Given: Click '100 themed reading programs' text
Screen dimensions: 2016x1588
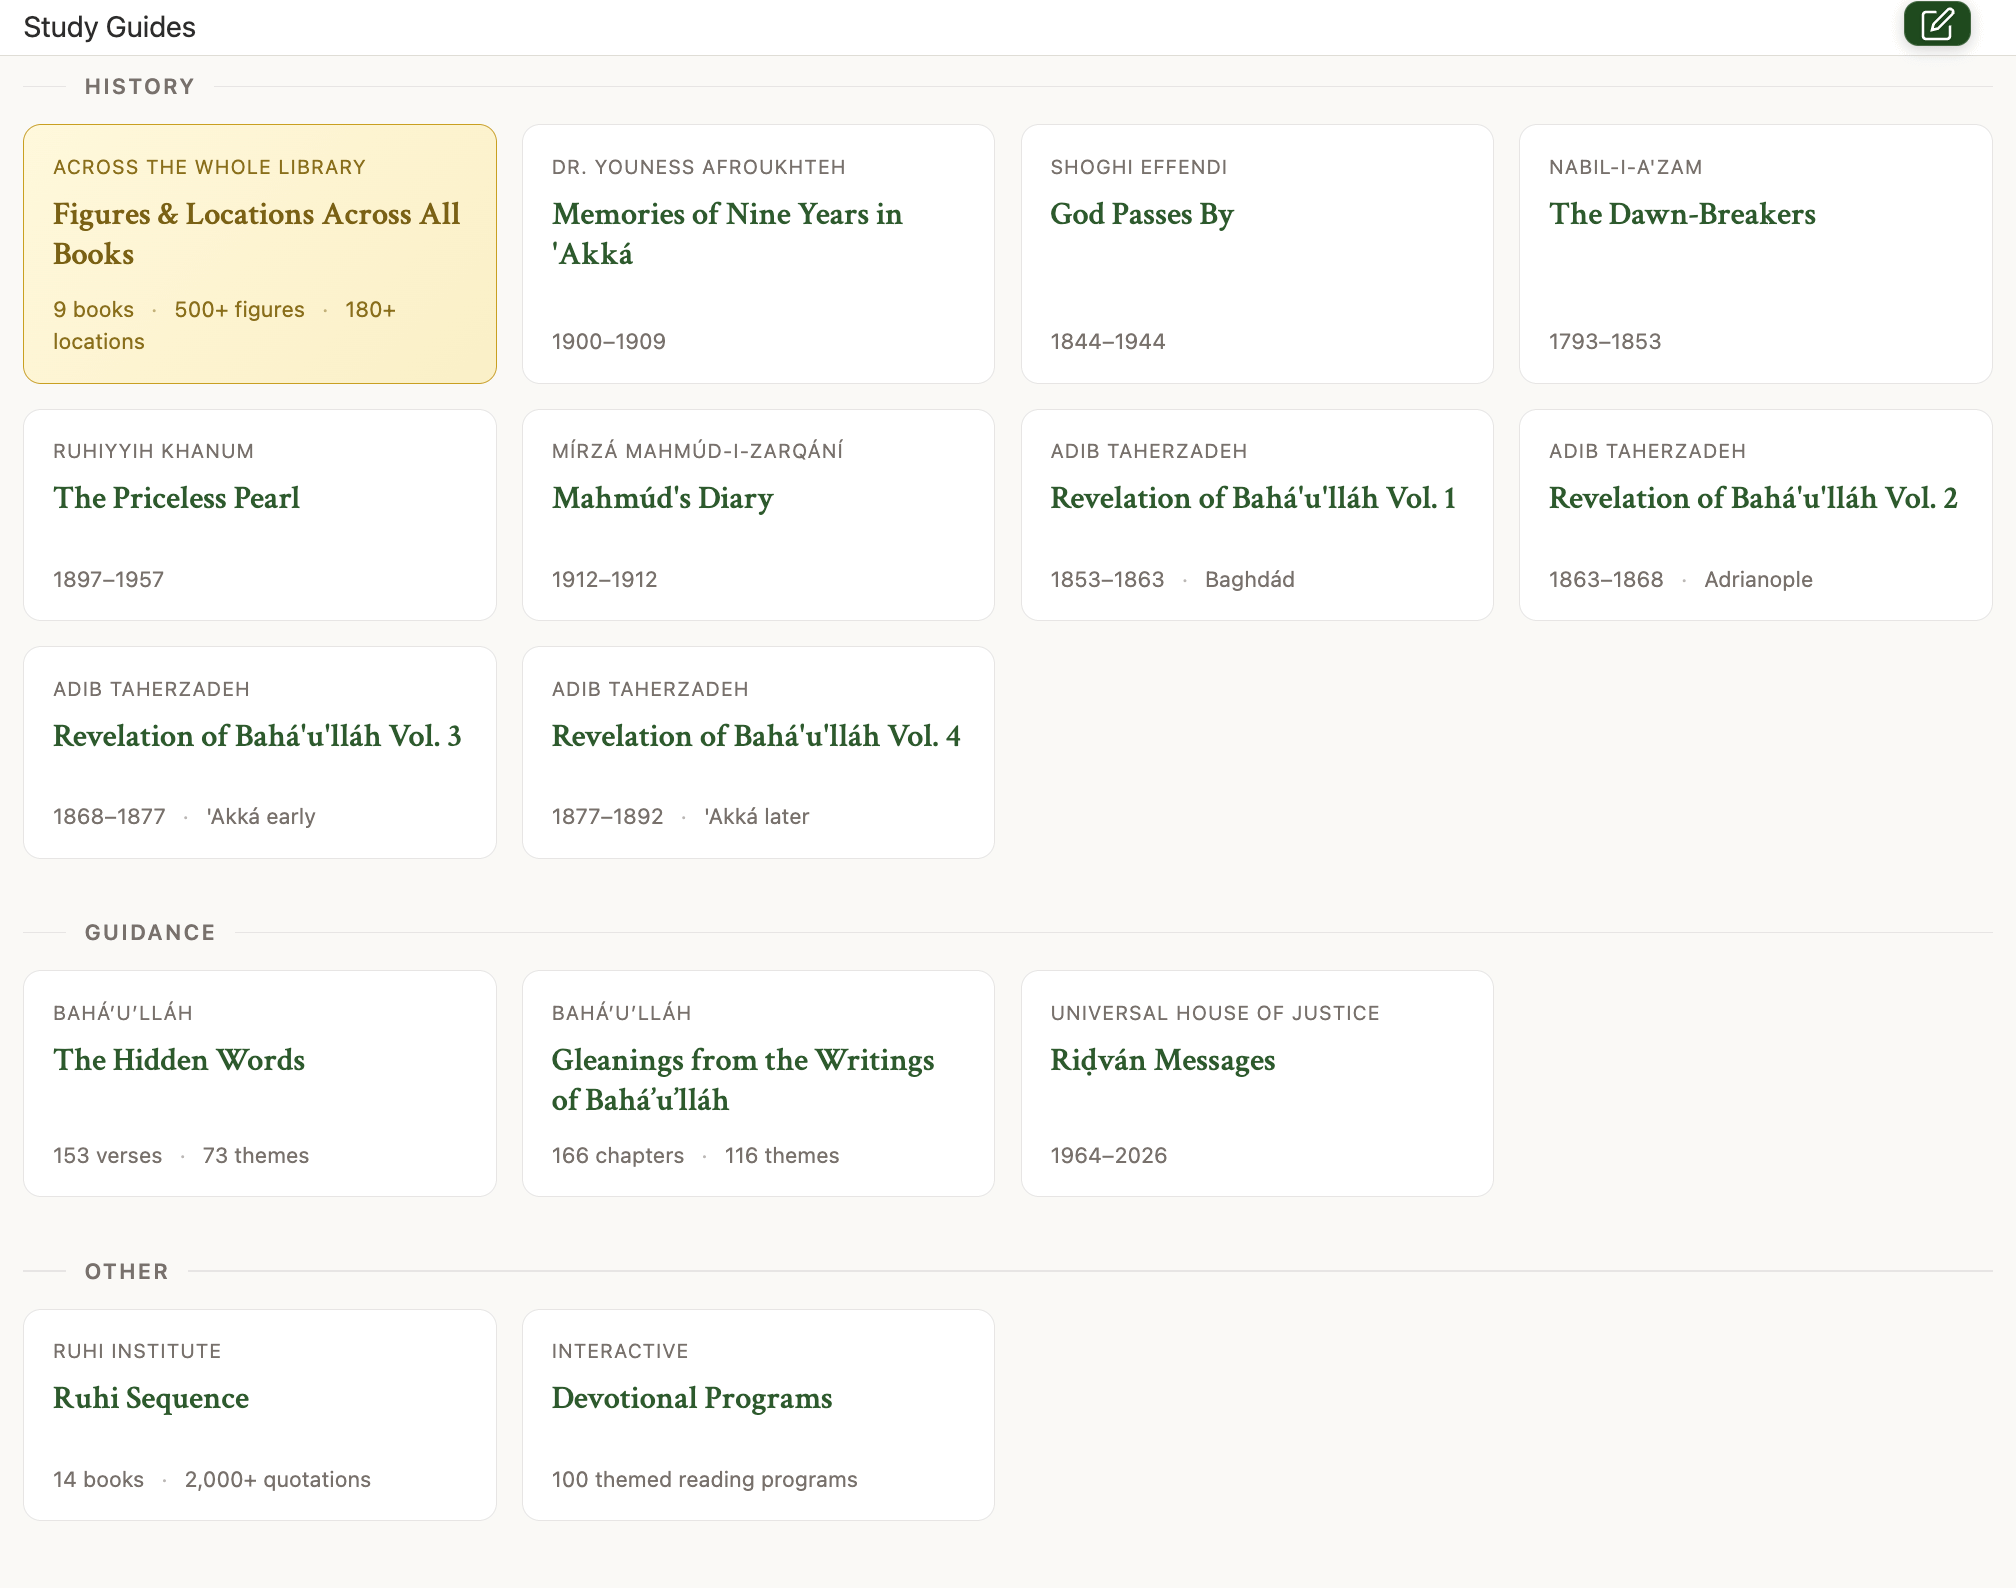Looking at the screenshot, I should [x=704, y=1480].
